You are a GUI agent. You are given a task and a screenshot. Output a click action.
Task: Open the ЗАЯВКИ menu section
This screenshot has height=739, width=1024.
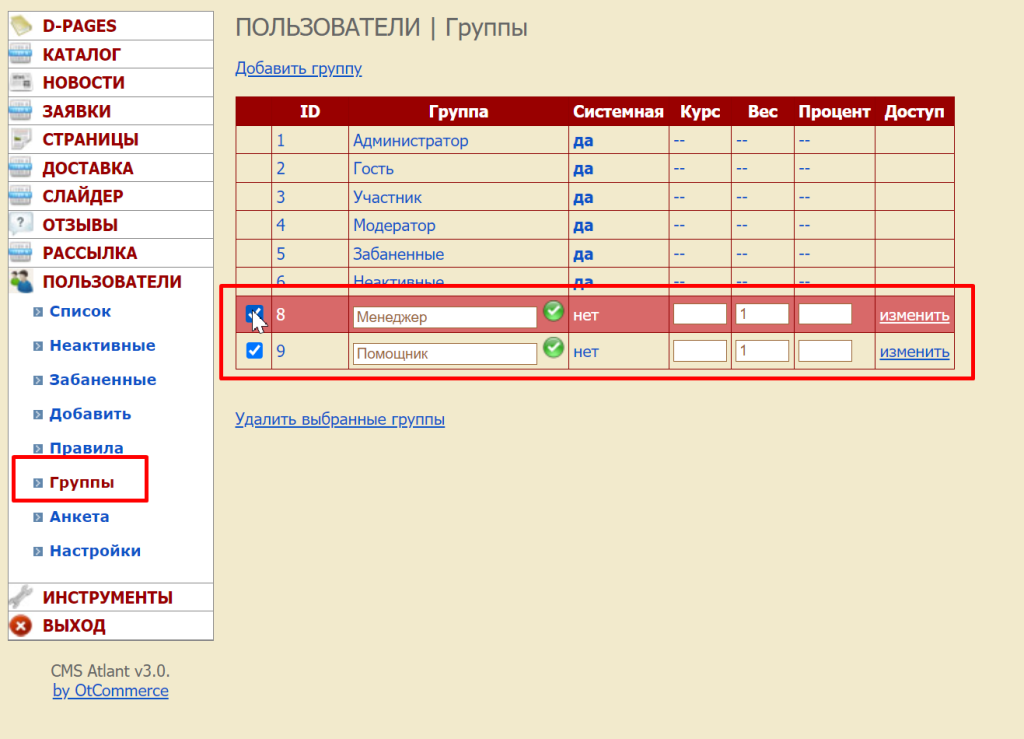[76, 111]
